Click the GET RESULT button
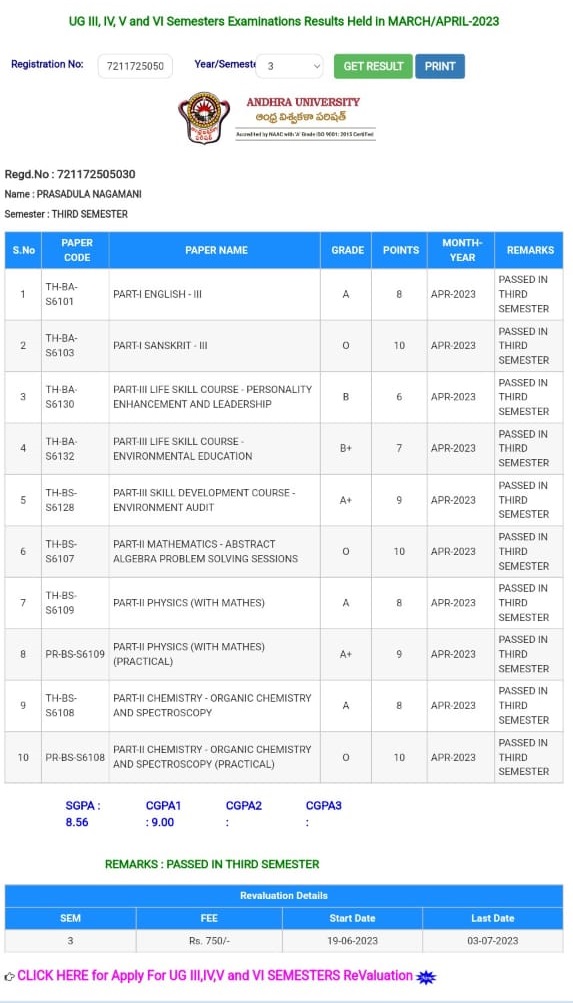573x1003 pixels. (373, 66)
